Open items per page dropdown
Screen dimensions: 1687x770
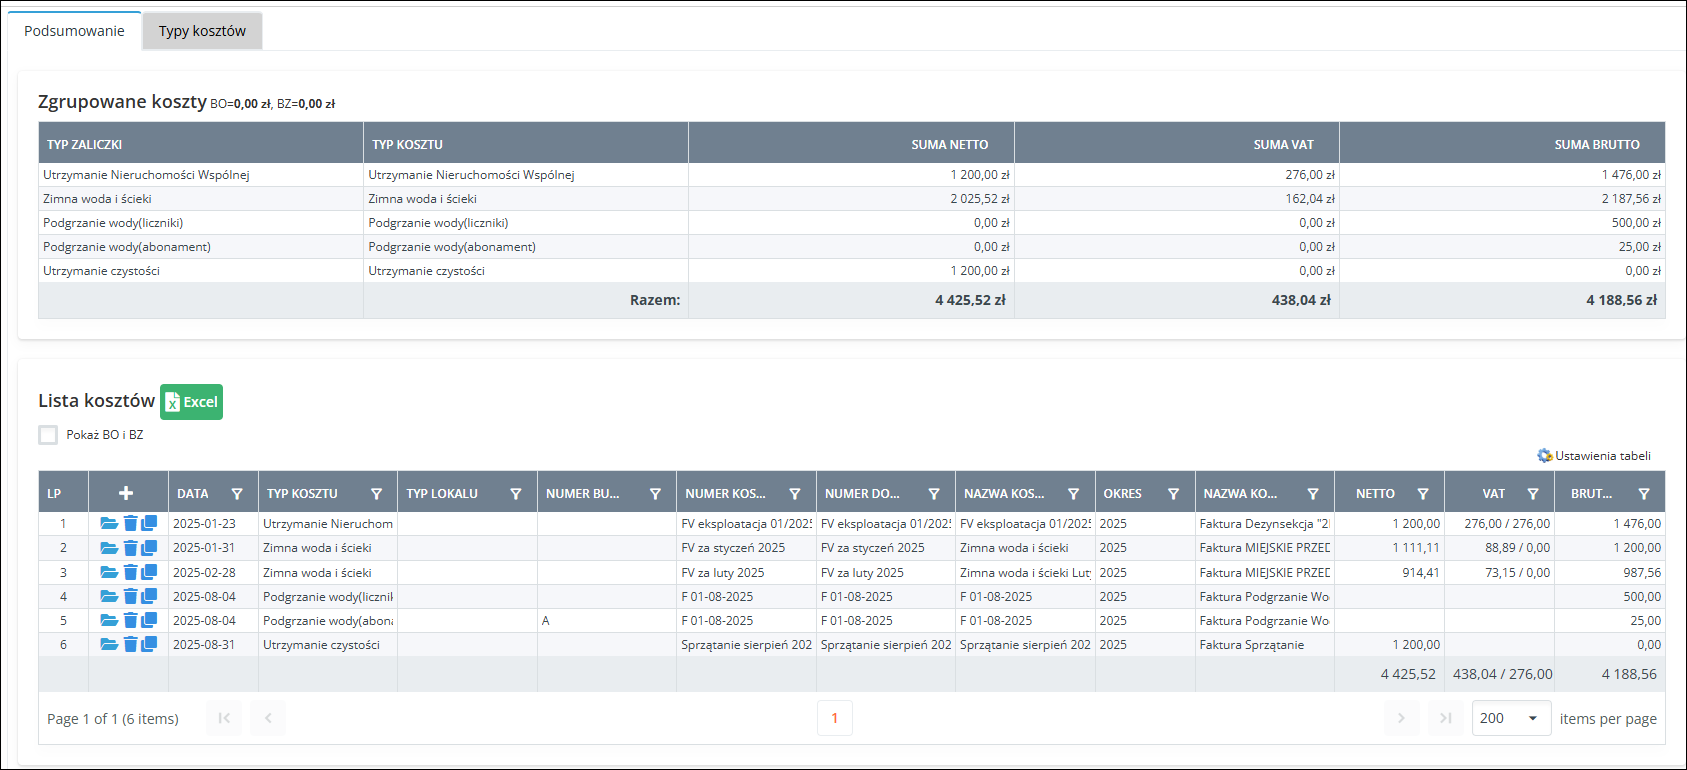pyautogui.click(x=1510, y=718)
